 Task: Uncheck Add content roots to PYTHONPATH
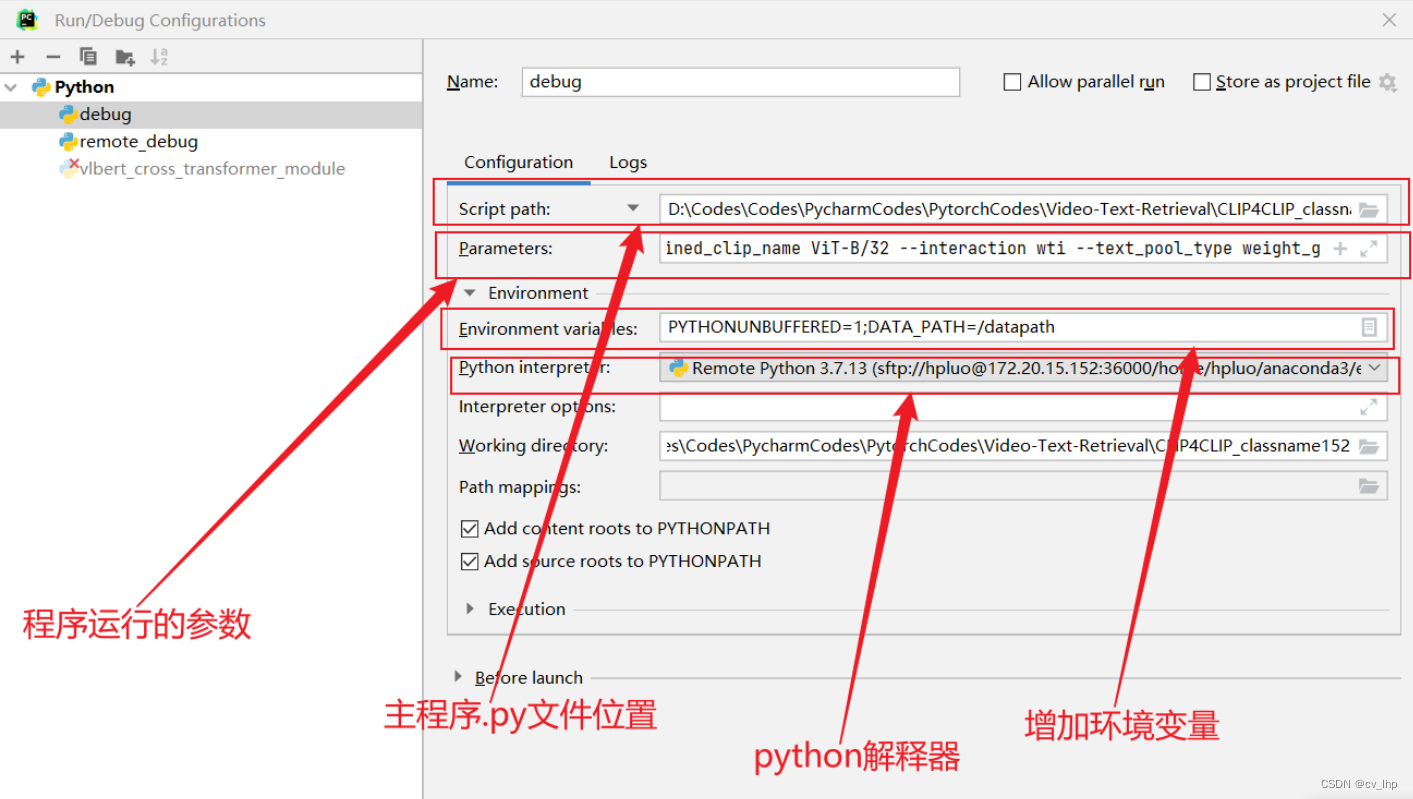469,528
